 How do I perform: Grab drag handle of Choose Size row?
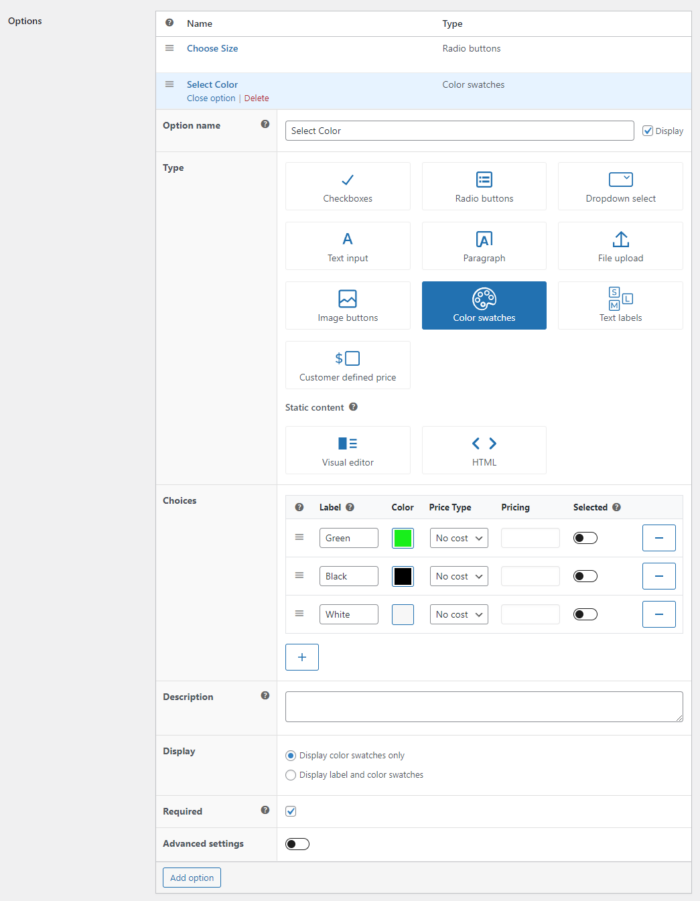[x=170, y=48]
